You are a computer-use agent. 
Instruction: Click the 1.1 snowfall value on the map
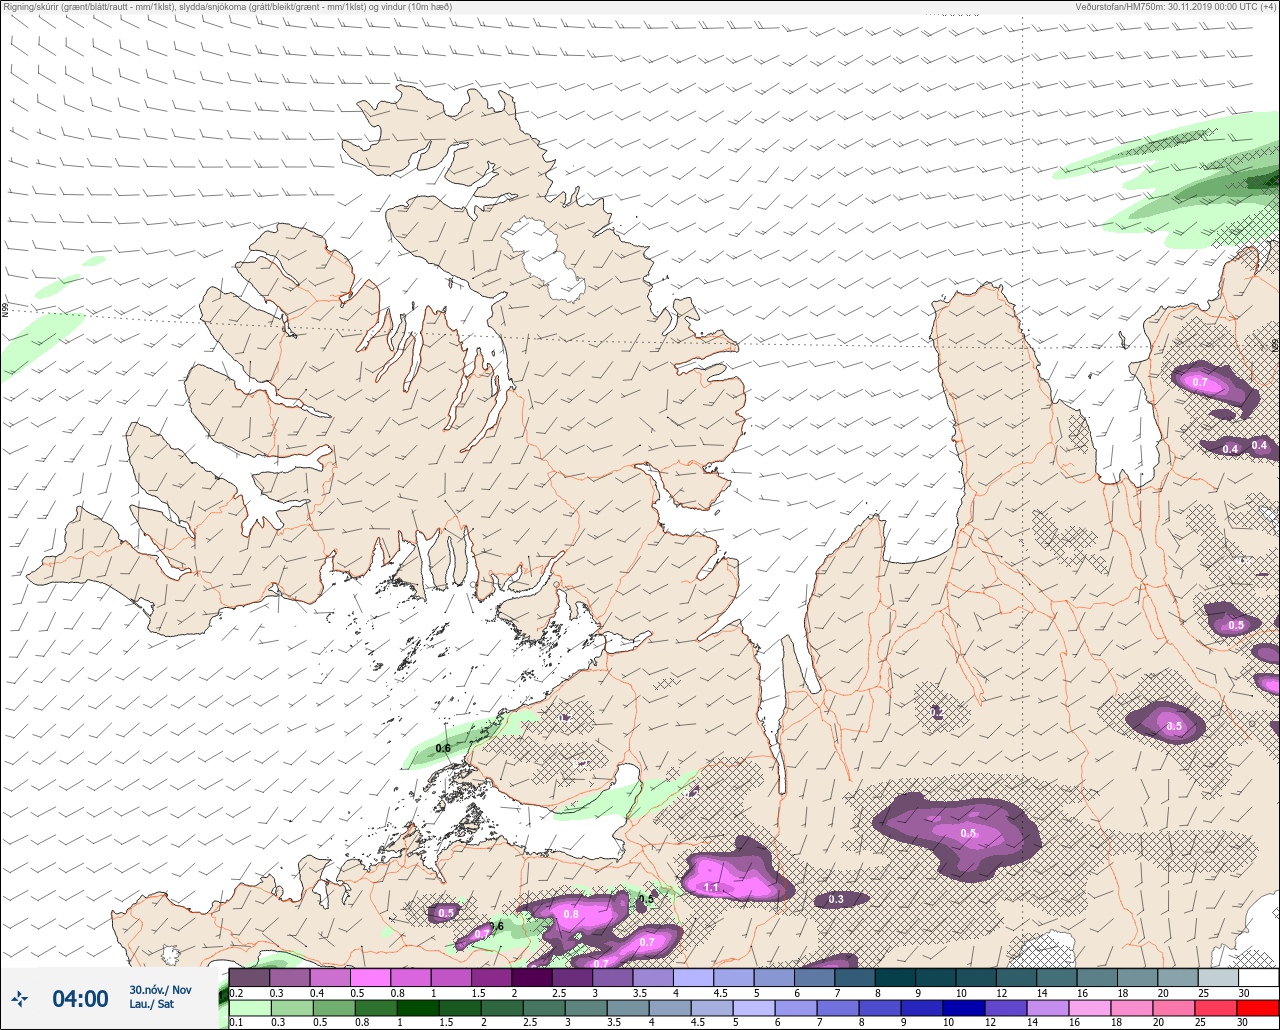712,887
